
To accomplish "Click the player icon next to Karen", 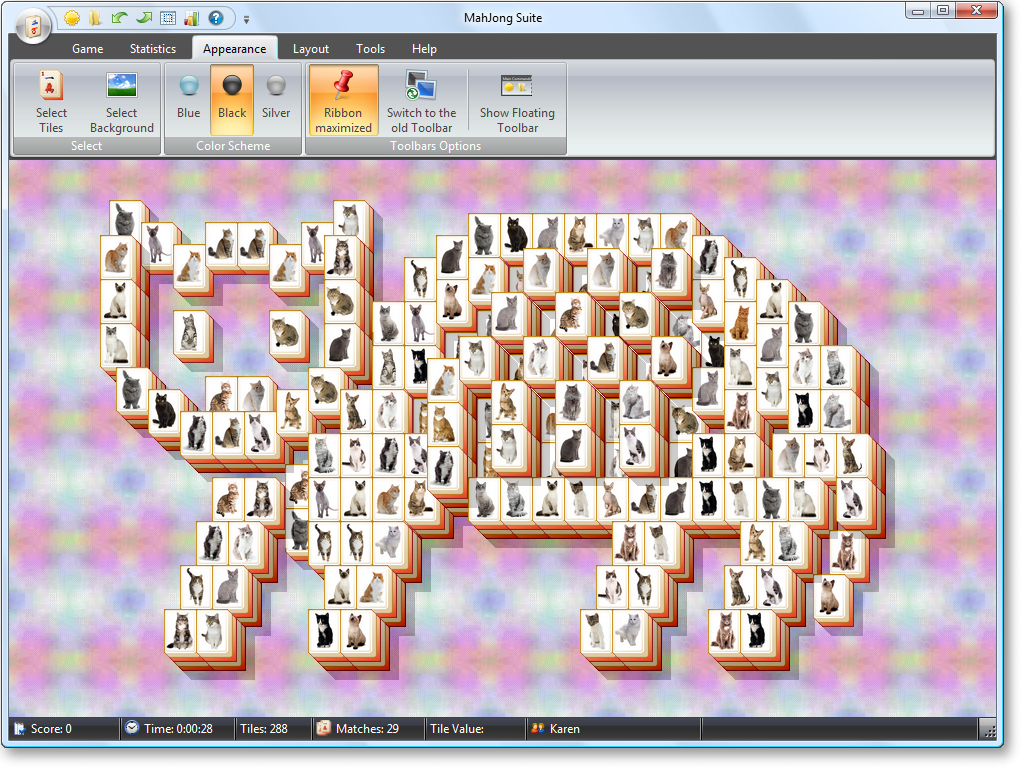I will point(537,728).
